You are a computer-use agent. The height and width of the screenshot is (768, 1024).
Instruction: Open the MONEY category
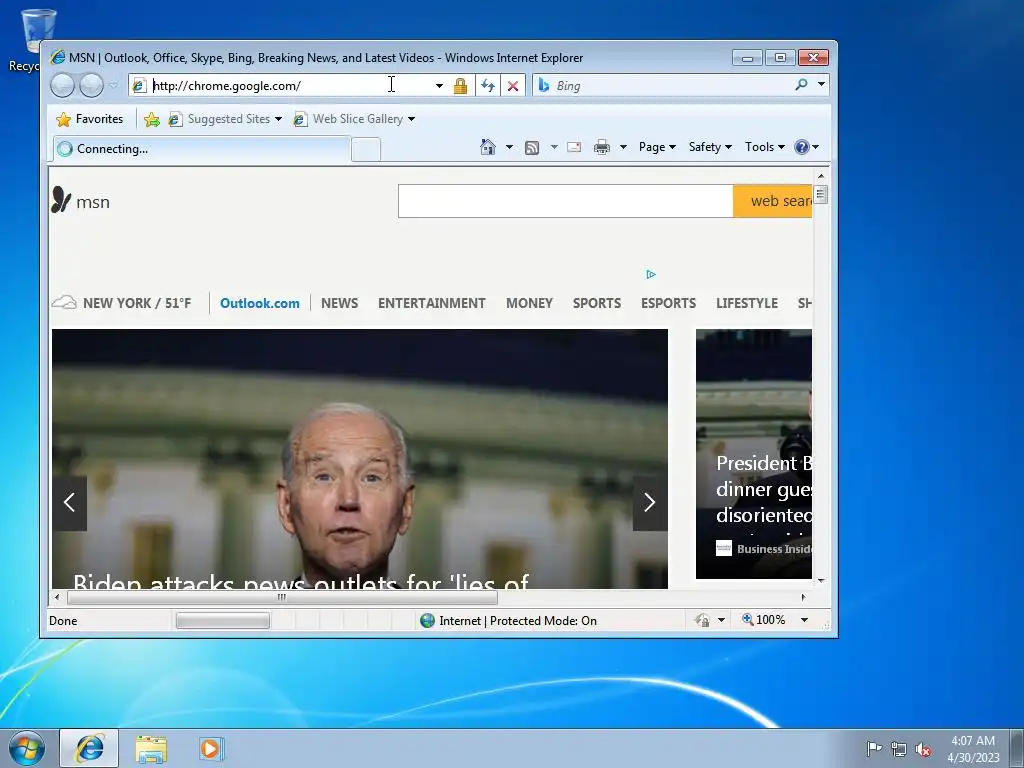[530, 303]
